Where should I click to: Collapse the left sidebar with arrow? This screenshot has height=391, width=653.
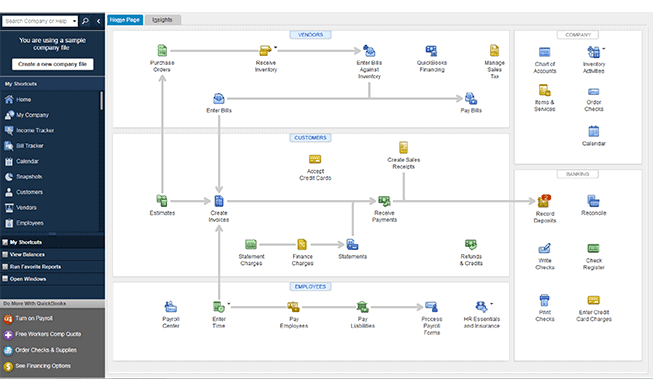99,21
